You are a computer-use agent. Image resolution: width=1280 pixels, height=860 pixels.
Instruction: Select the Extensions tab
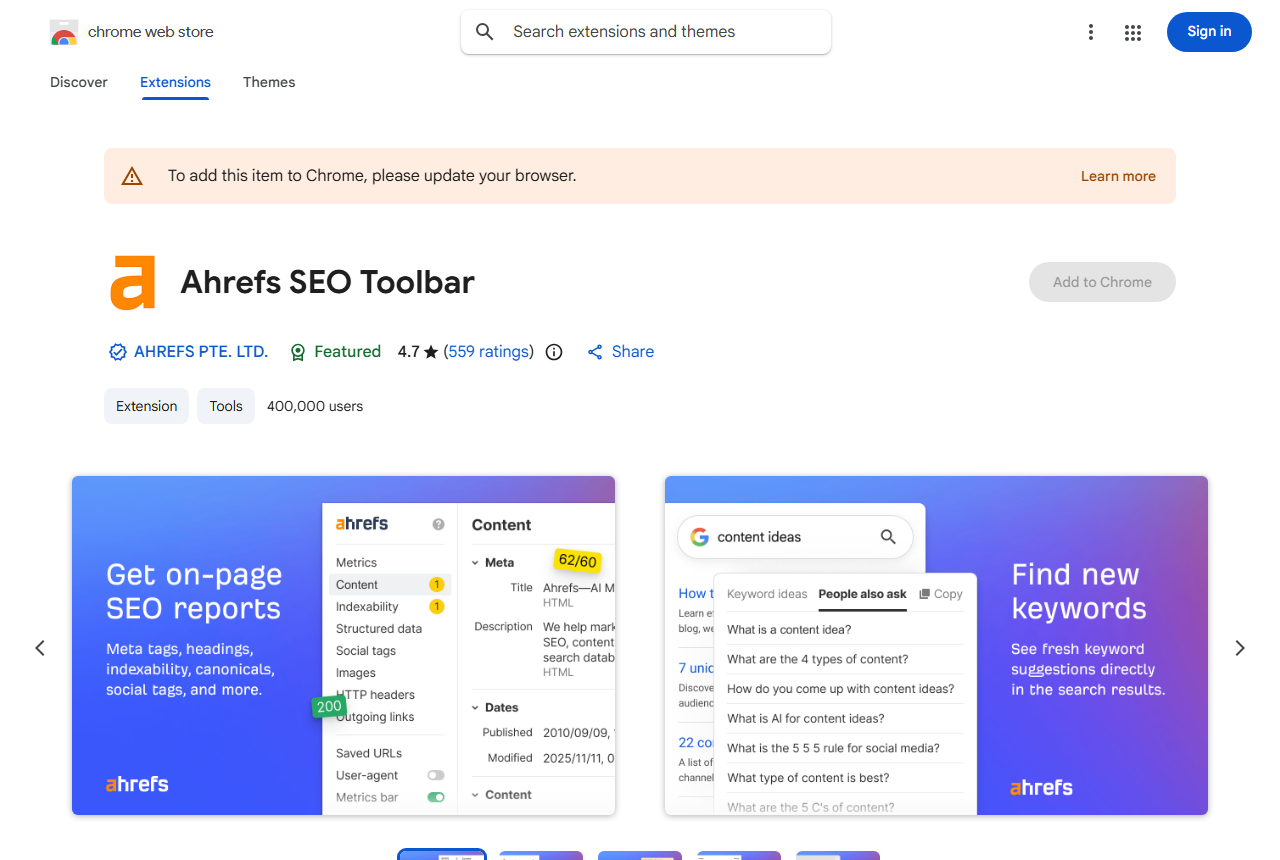point(175,82)
